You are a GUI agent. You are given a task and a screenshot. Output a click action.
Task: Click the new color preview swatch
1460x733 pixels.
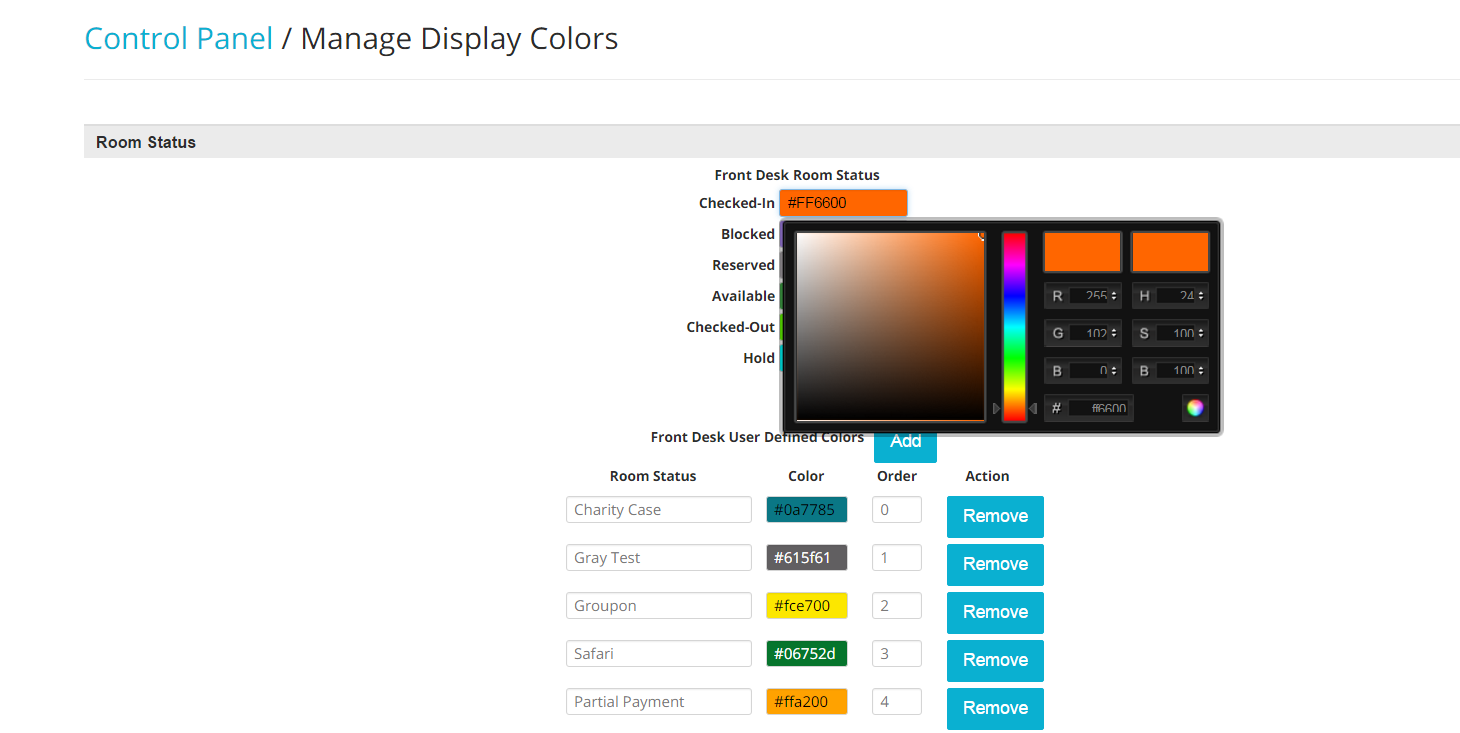[x=1082, y=252]
